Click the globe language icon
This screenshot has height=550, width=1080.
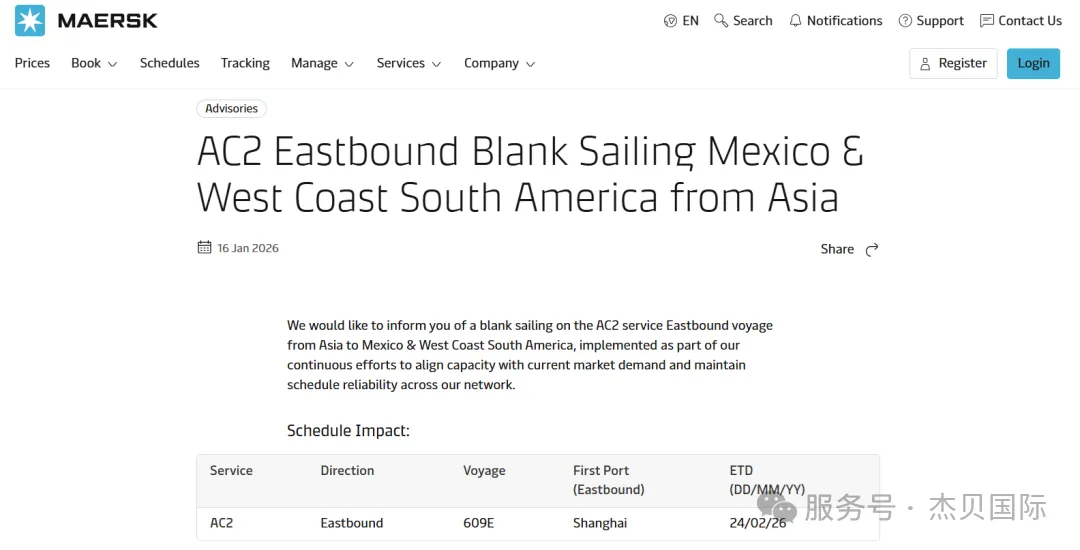tap(670, 21)
